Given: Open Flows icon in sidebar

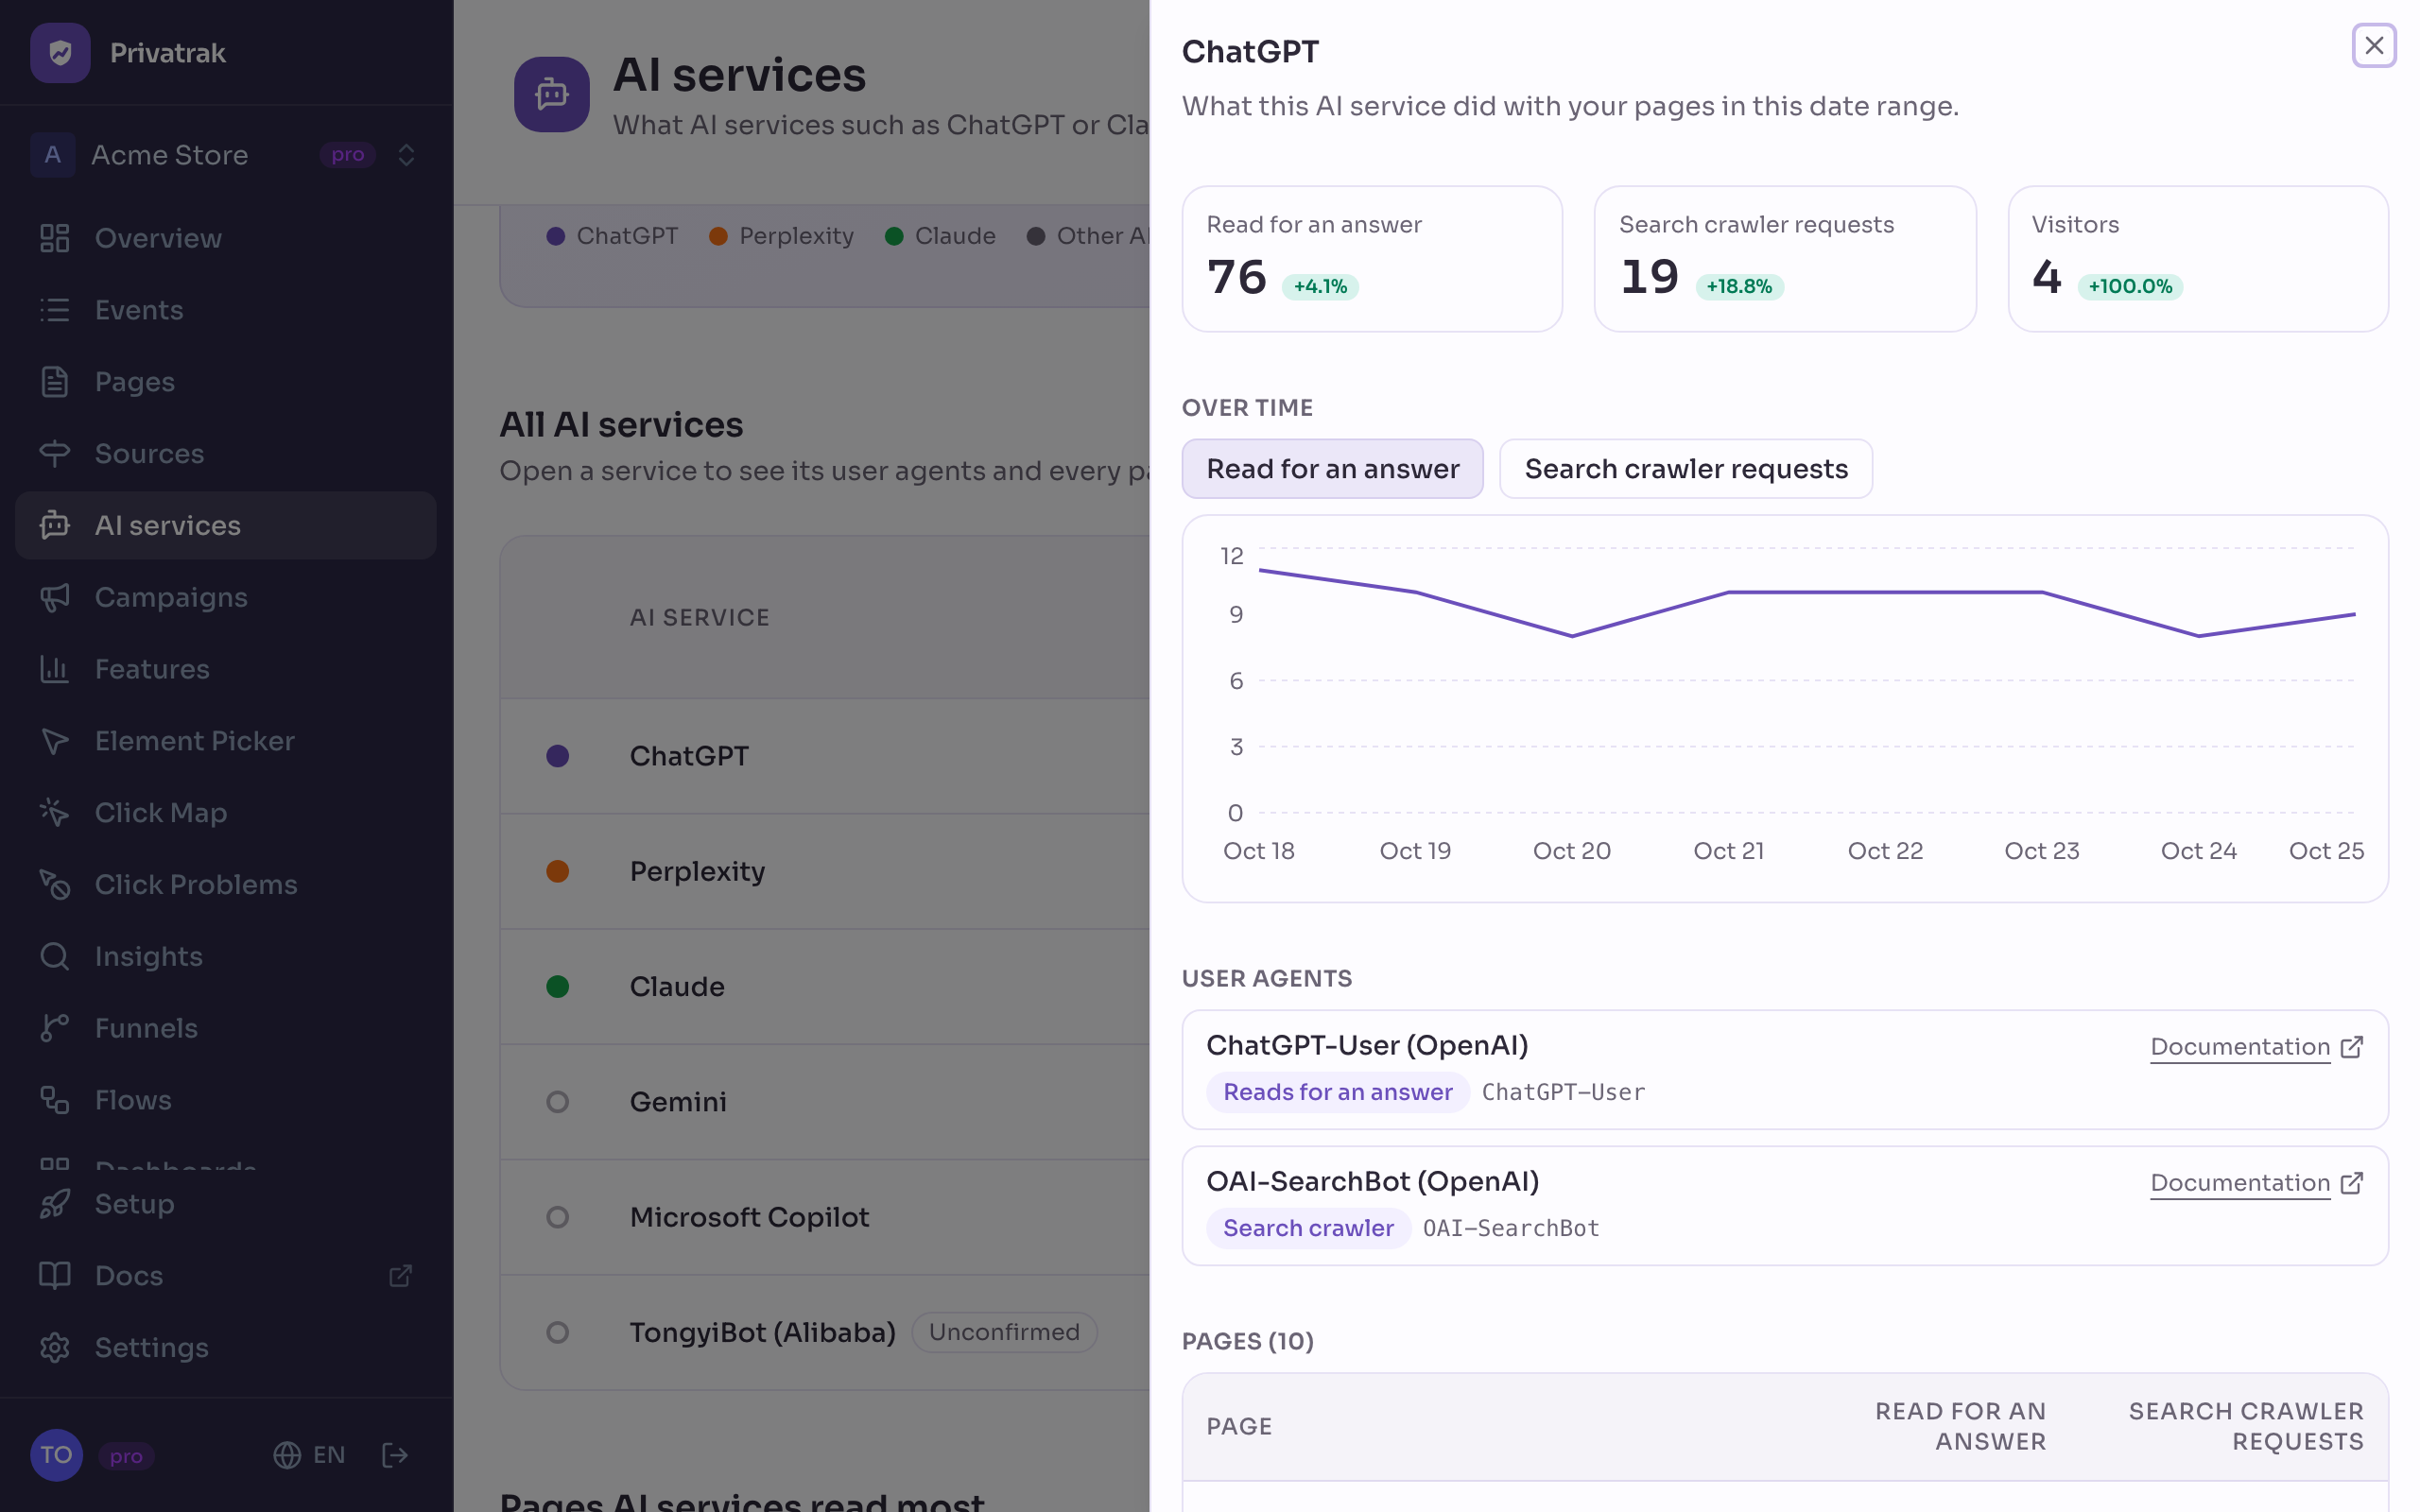Looking at the screenshot, I should click(x=54, y=1100).
